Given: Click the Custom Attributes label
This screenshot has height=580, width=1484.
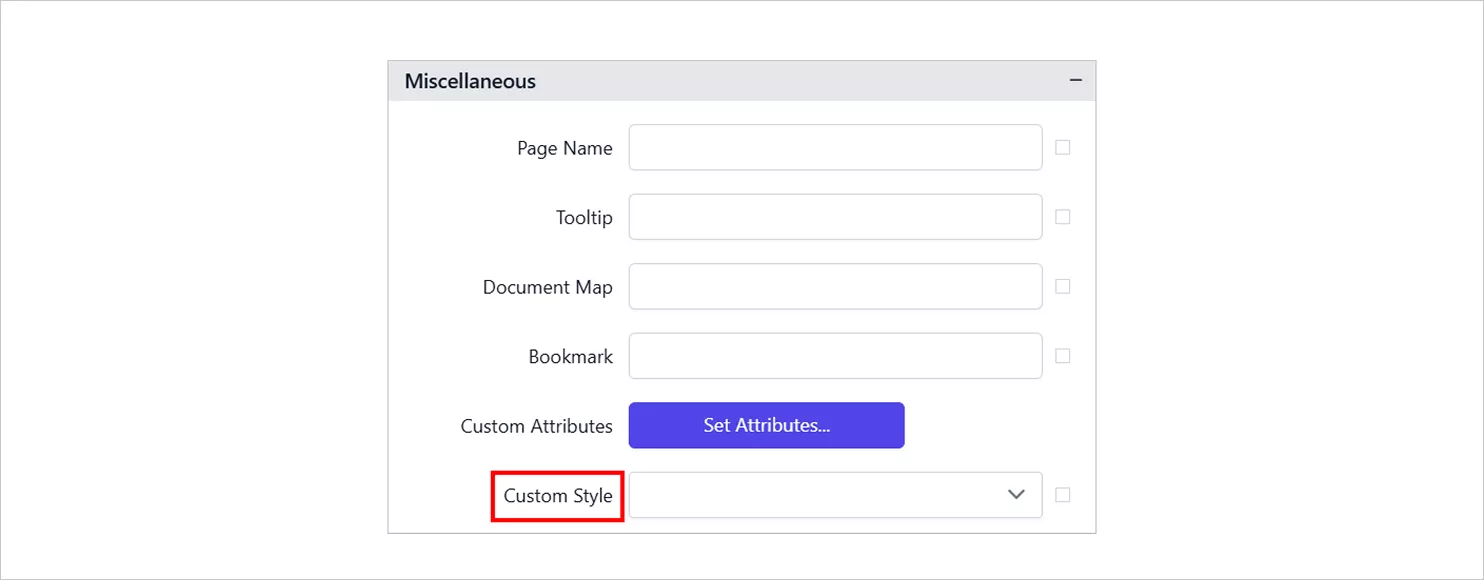Looking at the screenshot, I should coord(536,426).
